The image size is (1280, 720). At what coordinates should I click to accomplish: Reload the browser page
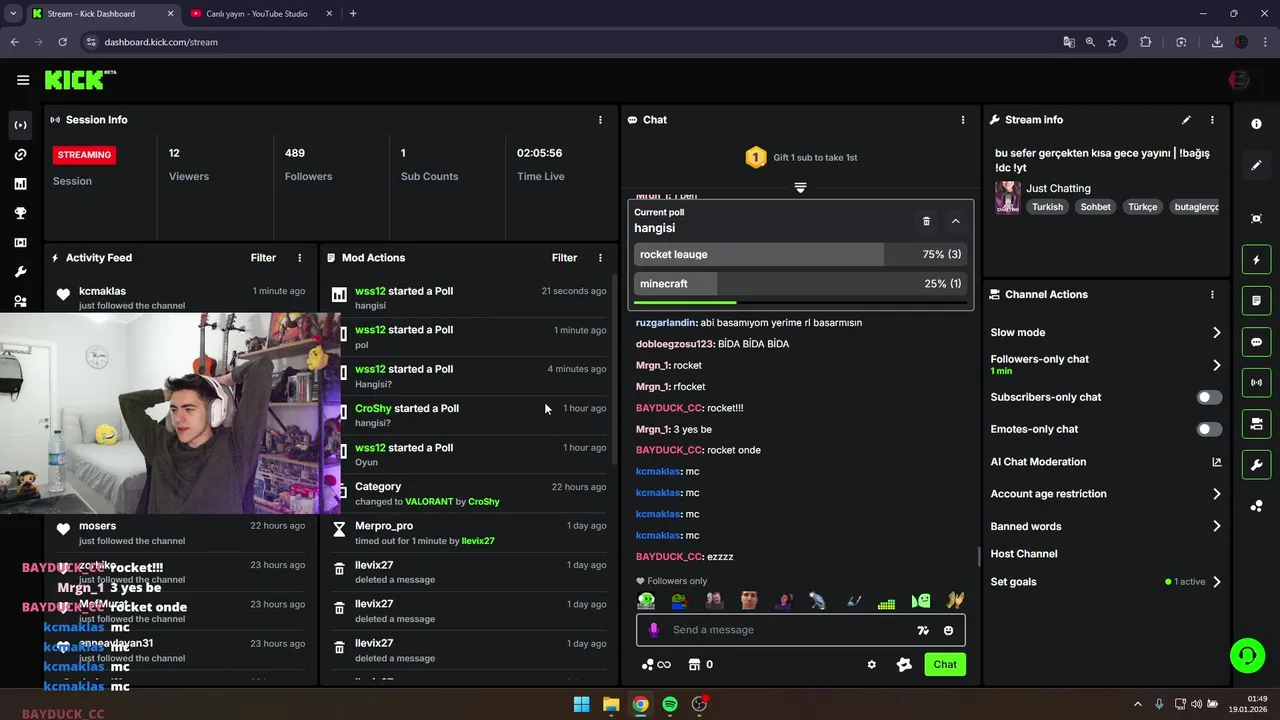[62, 42]
